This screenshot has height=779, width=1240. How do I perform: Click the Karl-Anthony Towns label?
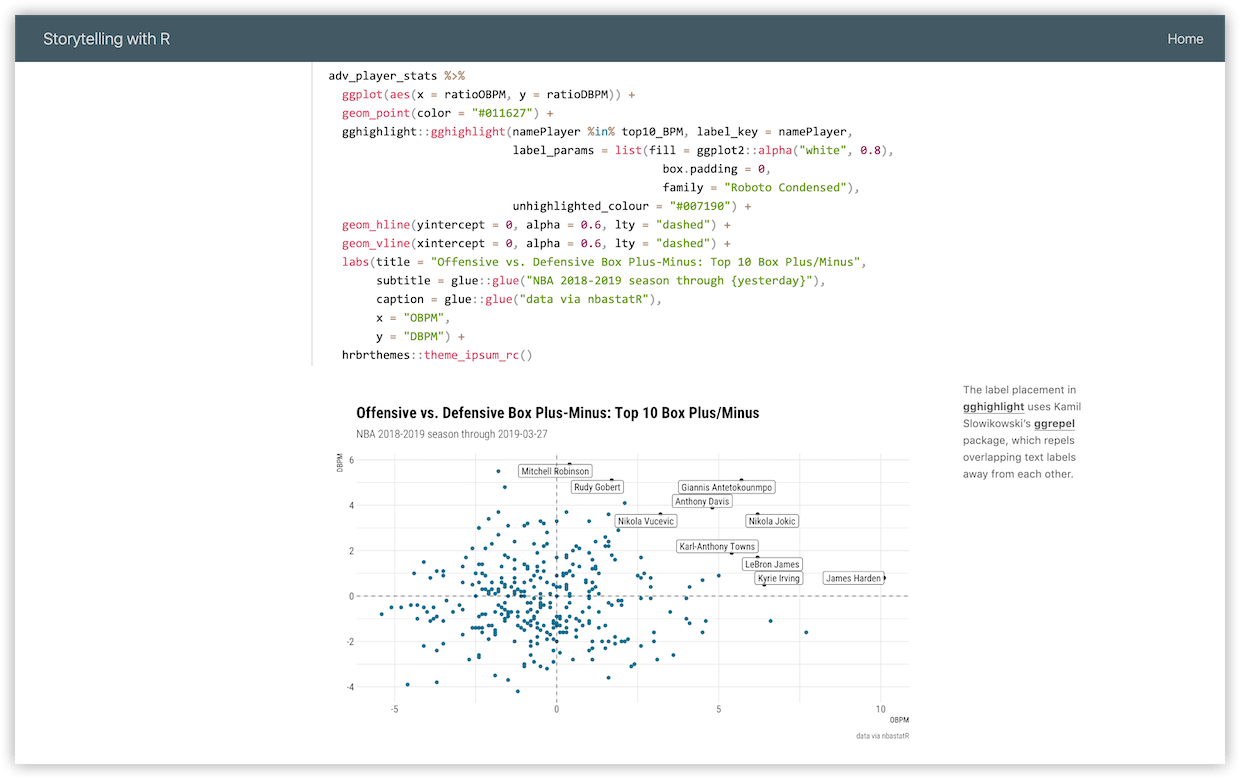(x=716, y=546)
